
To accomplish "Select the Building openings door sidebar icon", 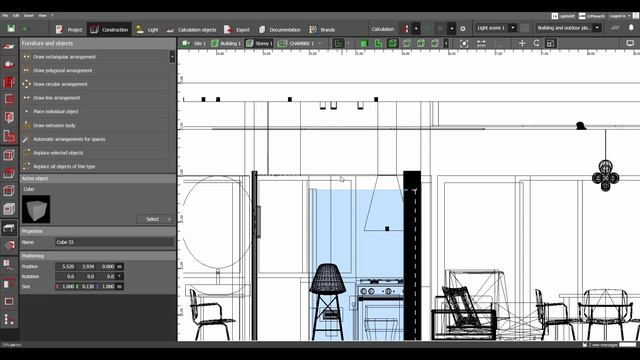I will coord(9,118).
